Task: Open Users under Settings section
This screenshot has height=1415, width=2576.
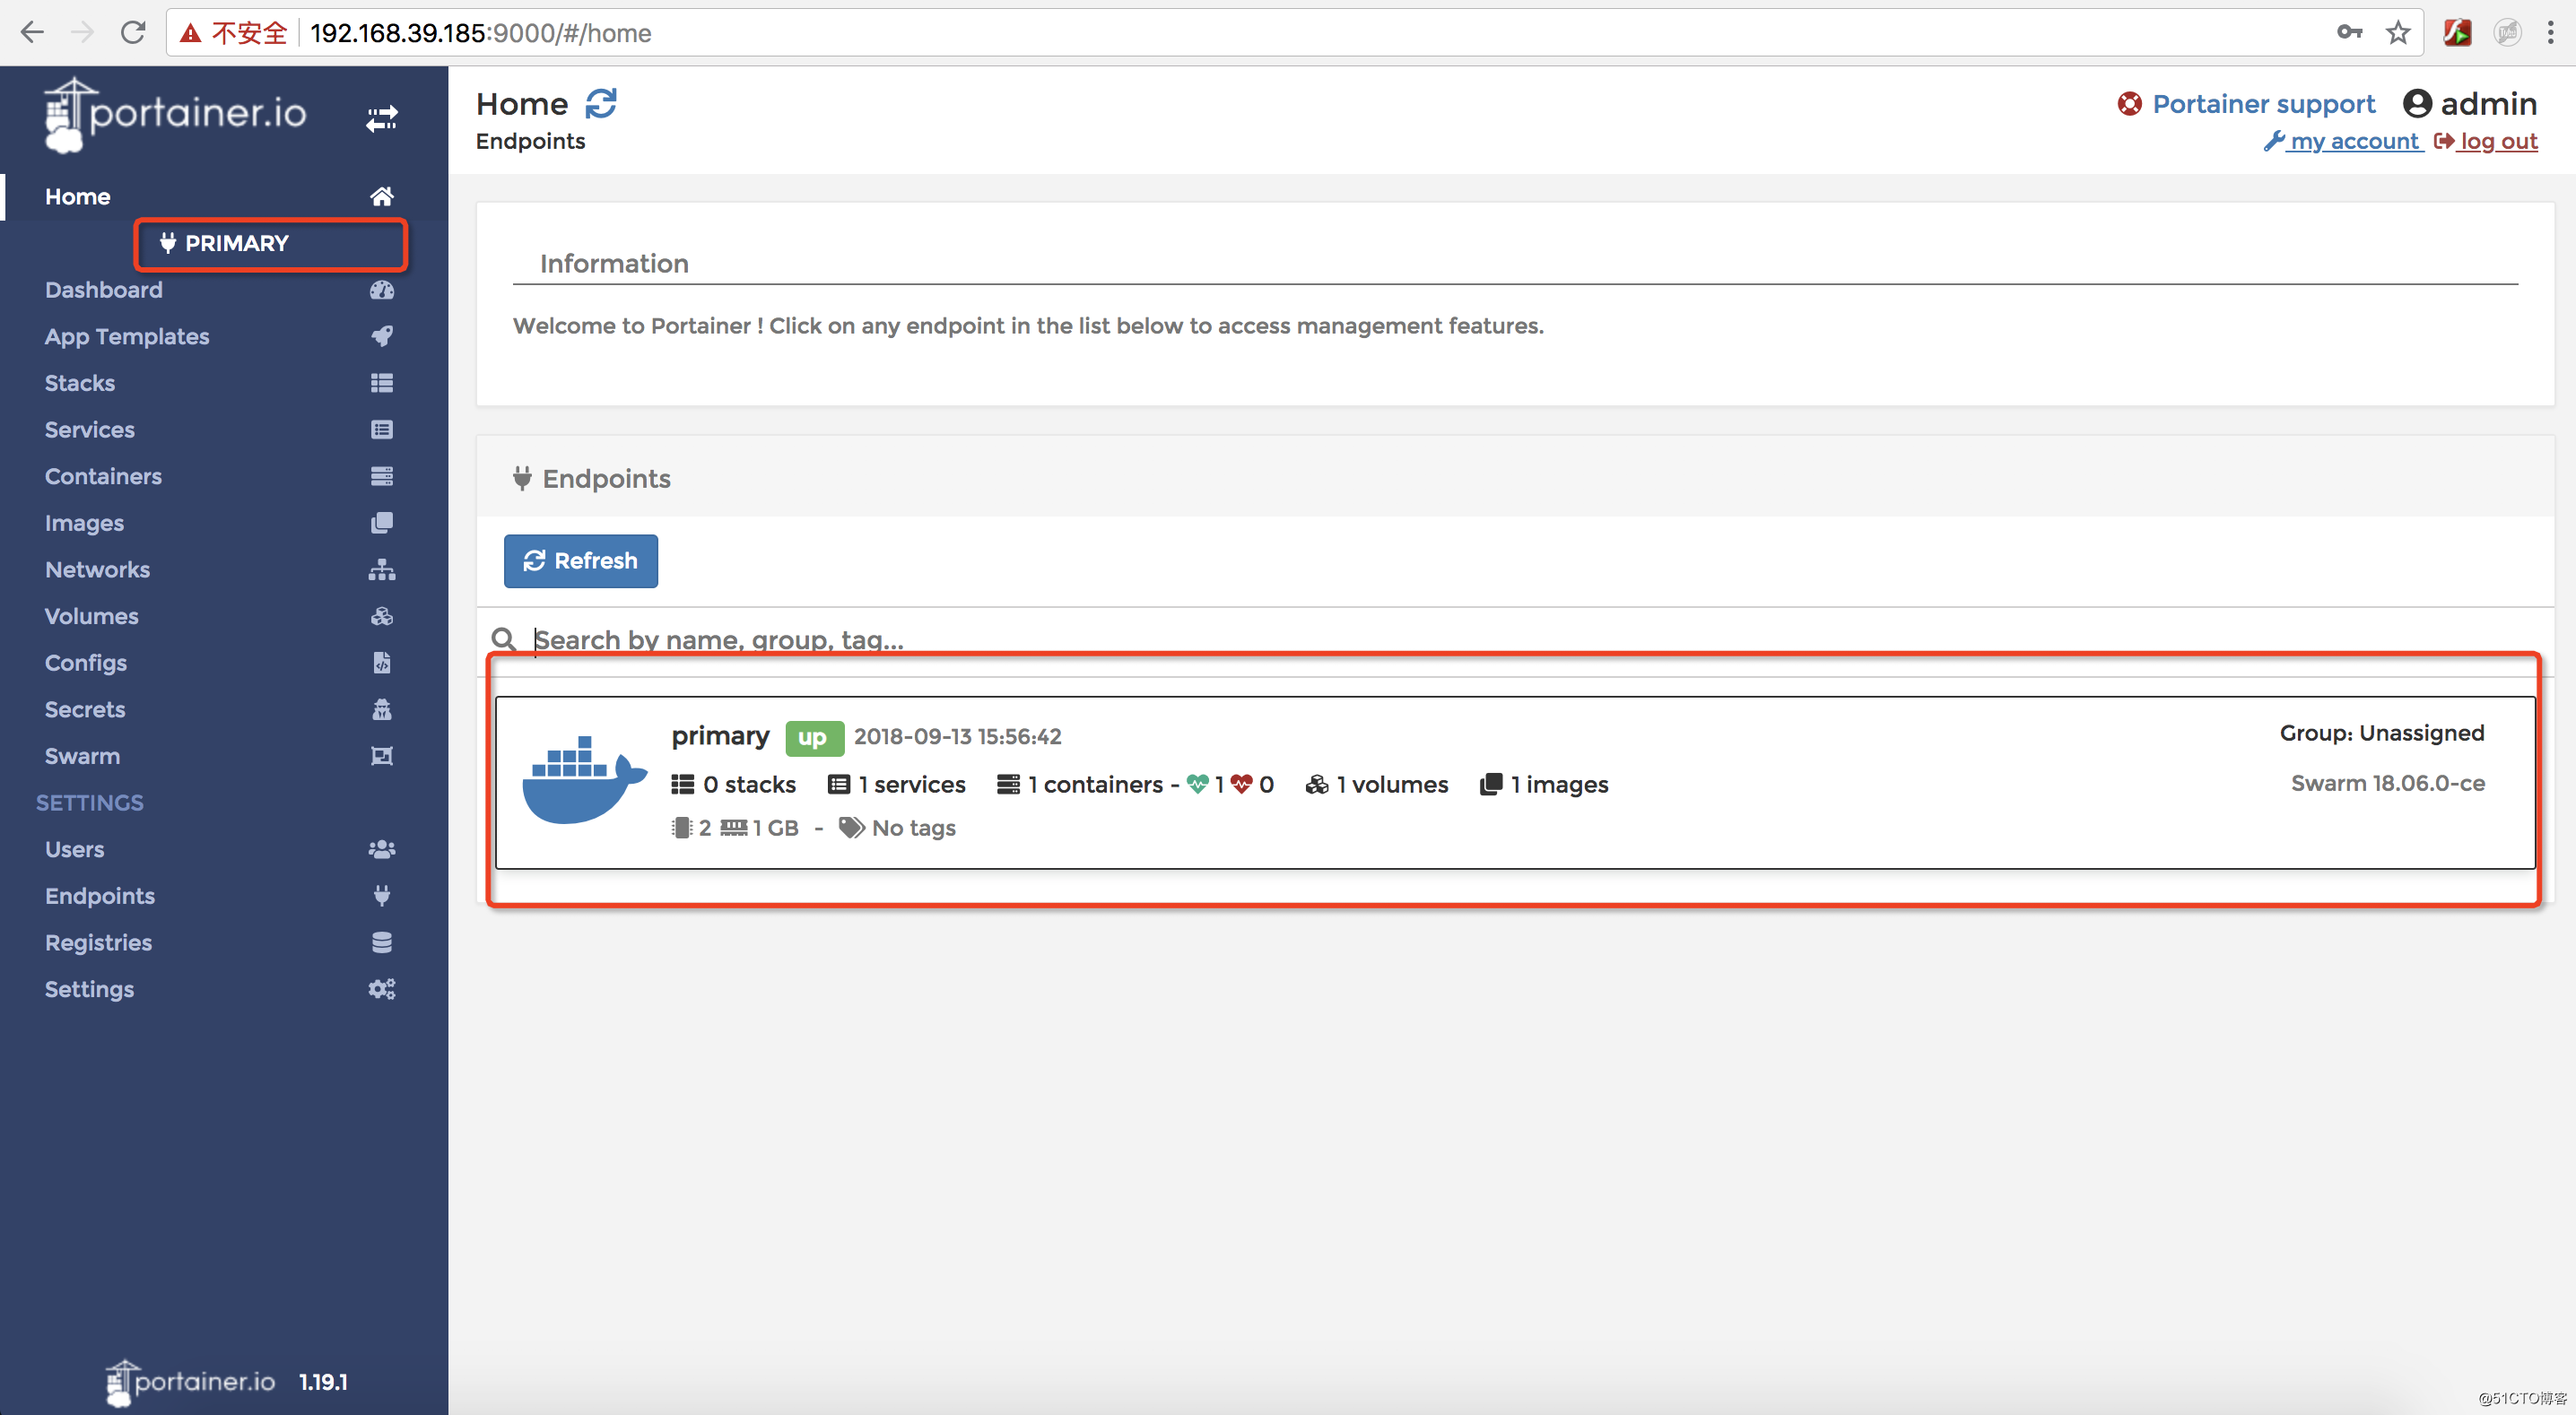Action: [74, 849]
